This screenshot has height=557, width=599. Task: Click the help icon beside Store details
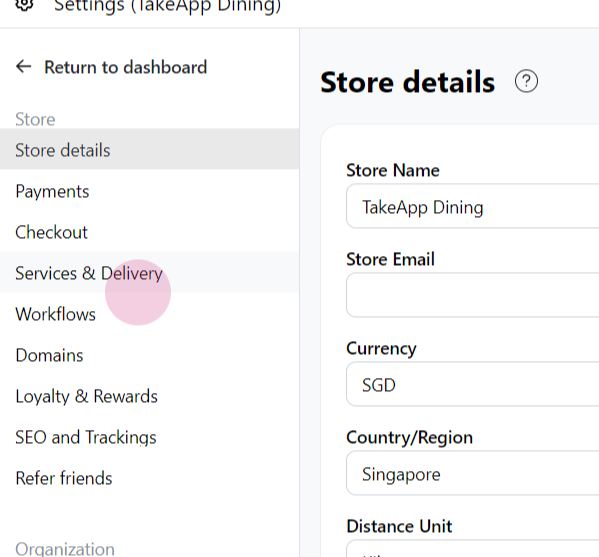[x=526, y=81]
